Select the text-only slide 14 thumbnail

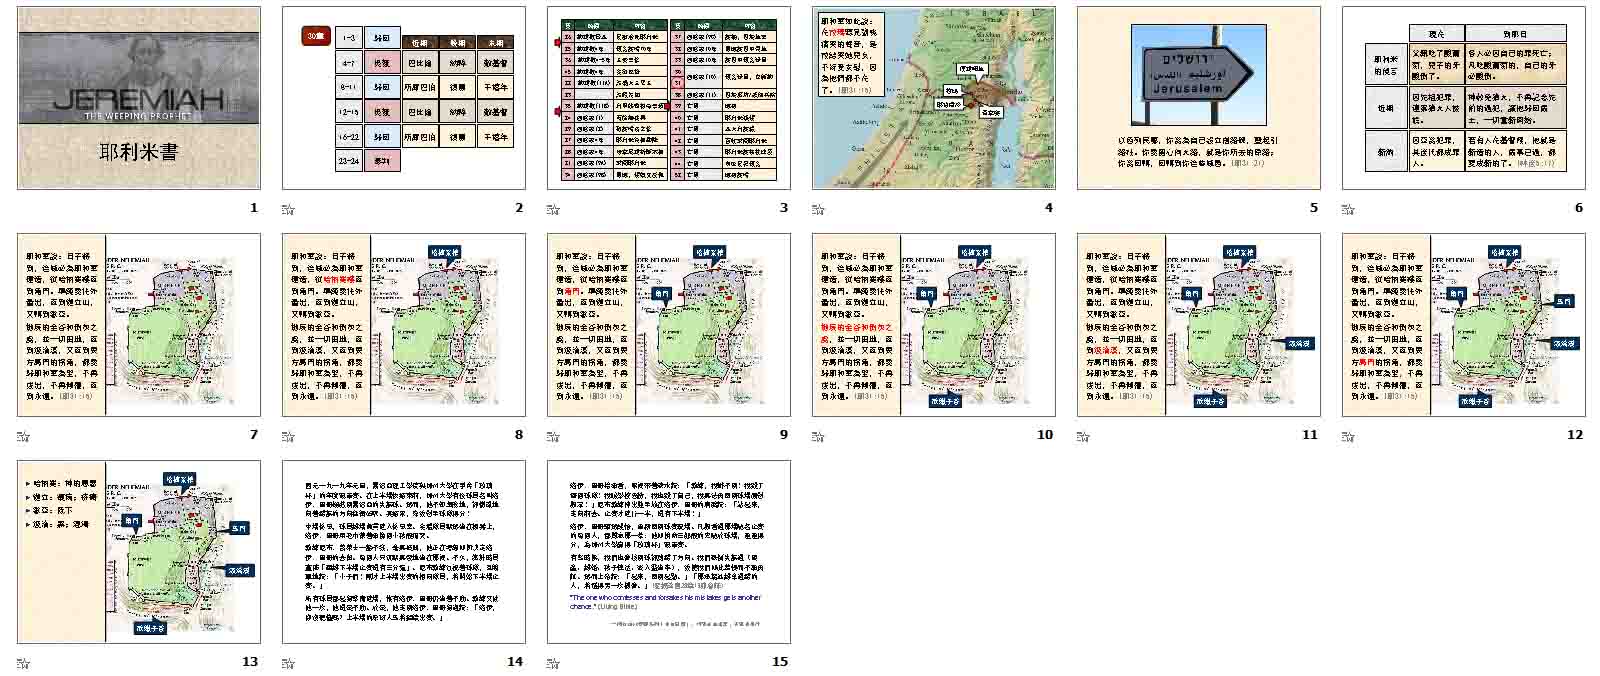point(404,552)
